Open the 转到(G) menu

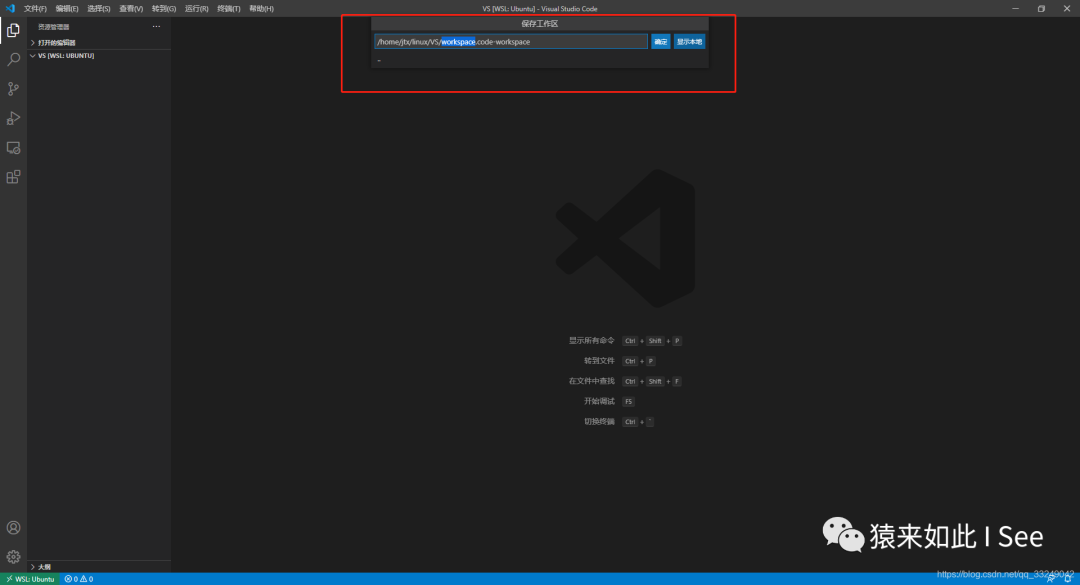[x=164, y=8]
